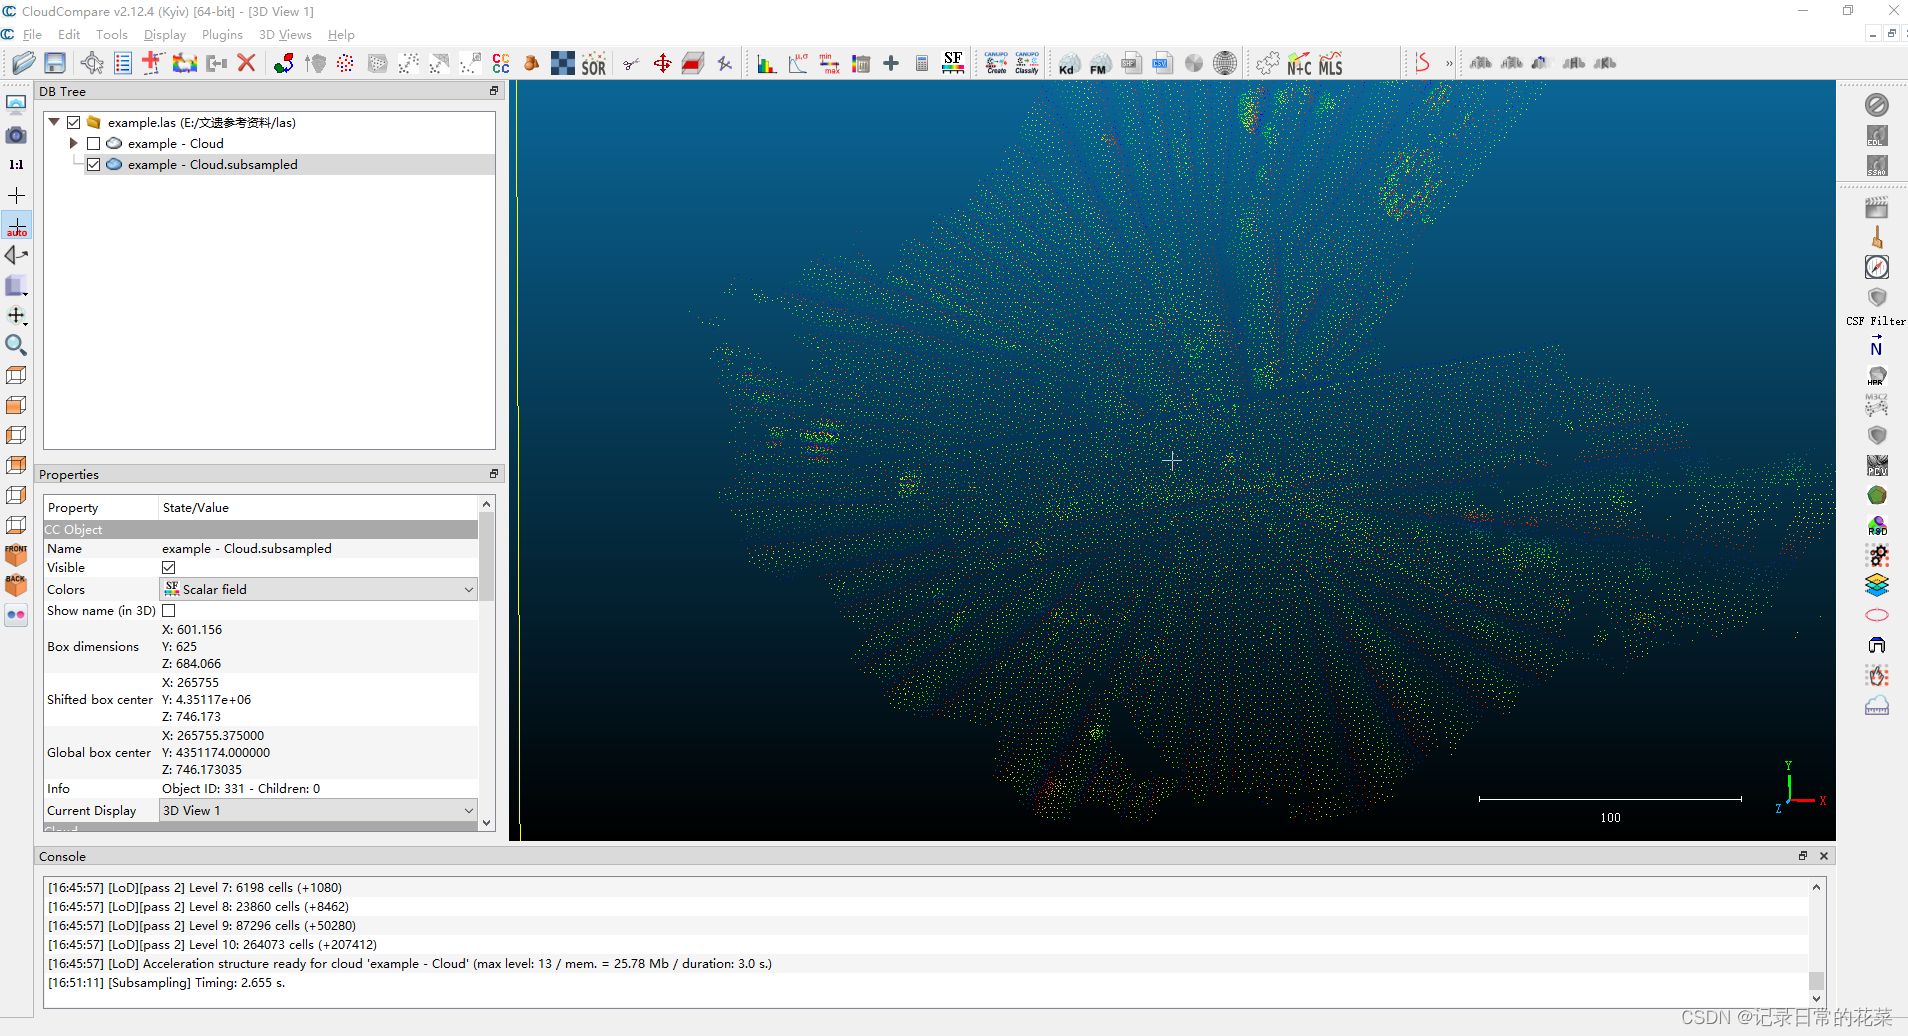Show the scalar field histogram

(767, 63)
